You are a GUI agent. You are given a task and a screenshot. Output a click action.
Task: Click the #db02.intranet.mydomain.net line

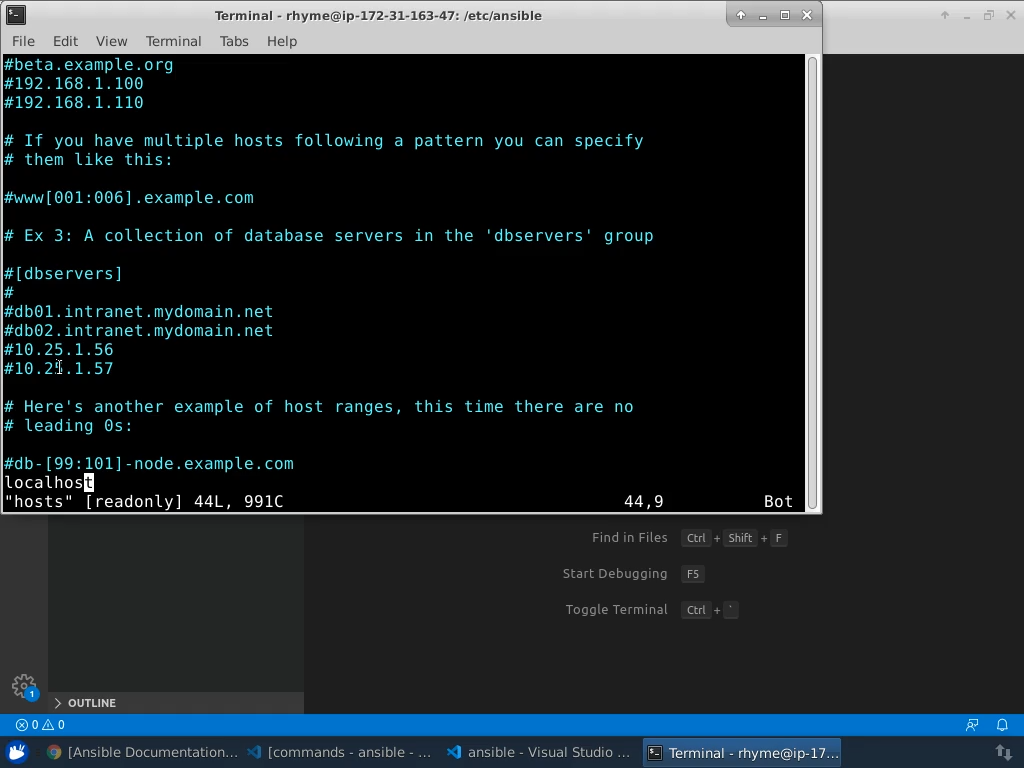(138, 330)
